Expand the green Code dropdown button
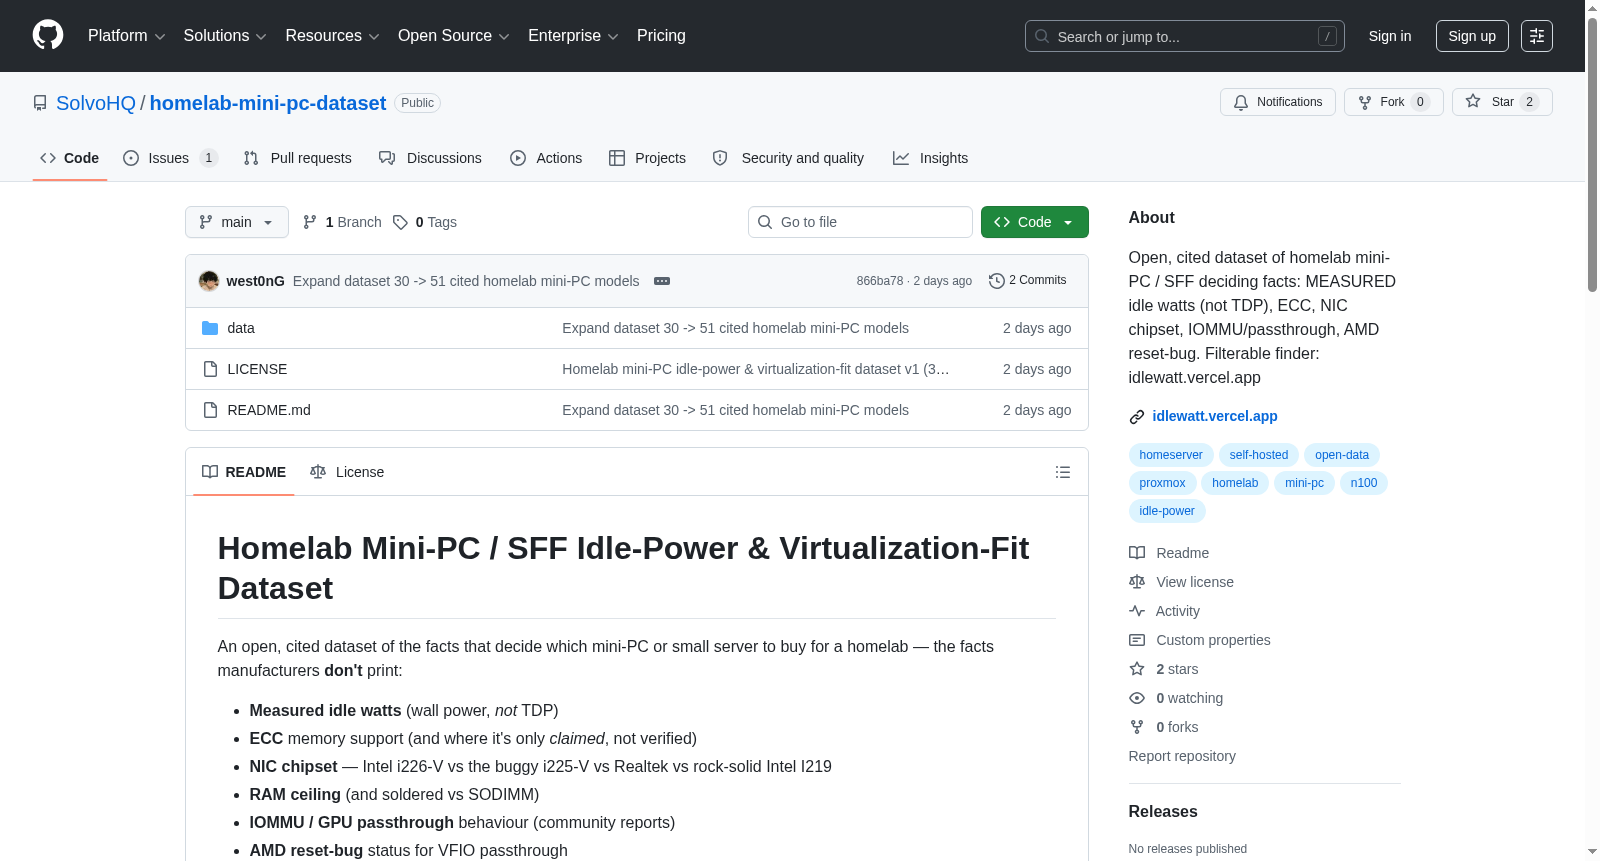1600x861 pixels. (x=1034, y=222)
